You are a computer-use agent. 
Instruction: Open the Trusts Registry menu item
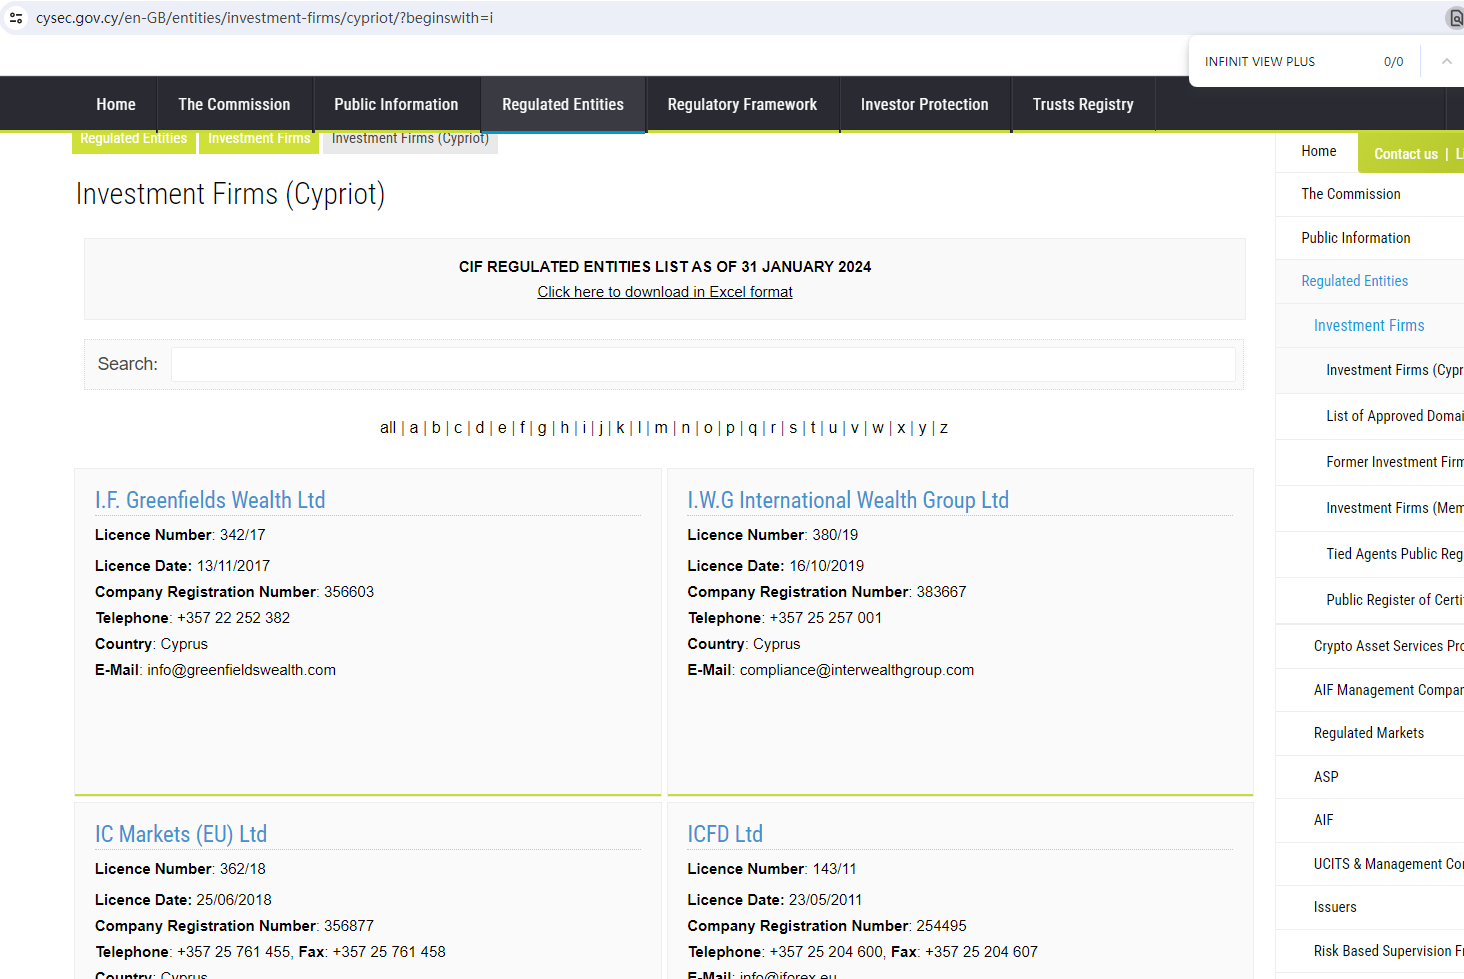(1082, 104)
